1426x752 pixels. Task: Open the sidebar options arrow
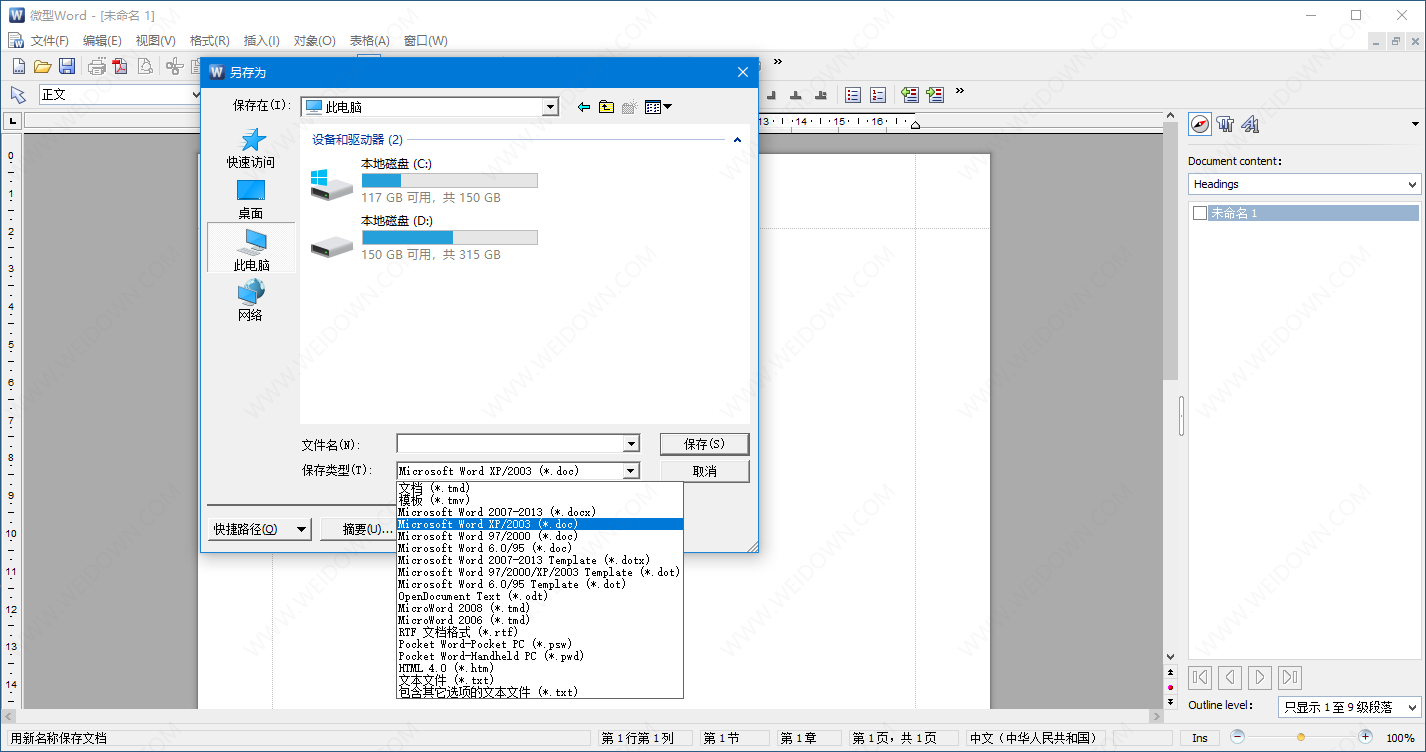tap(1415, 124)
